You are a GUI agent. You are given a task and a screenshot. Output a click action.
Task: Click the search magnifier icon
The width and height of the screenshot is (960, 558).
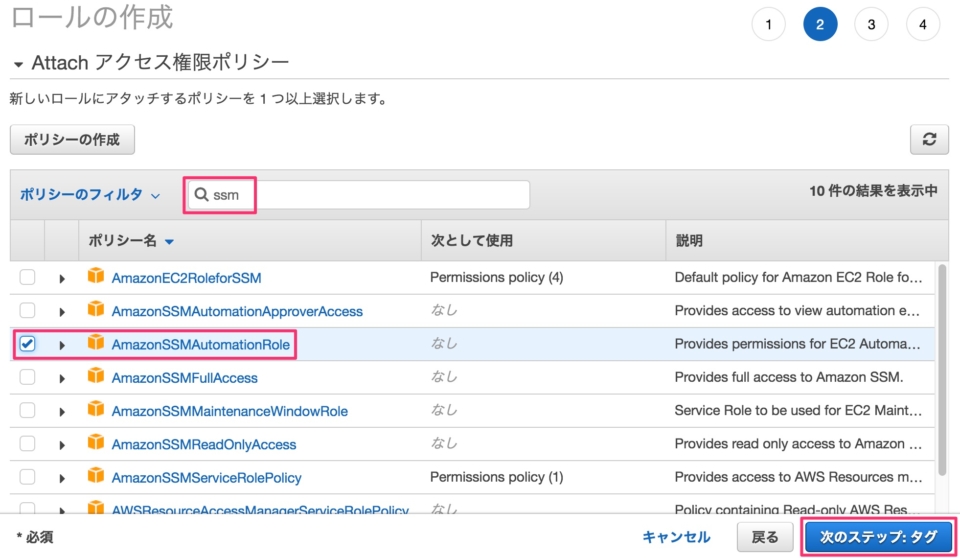coord(201,194)
